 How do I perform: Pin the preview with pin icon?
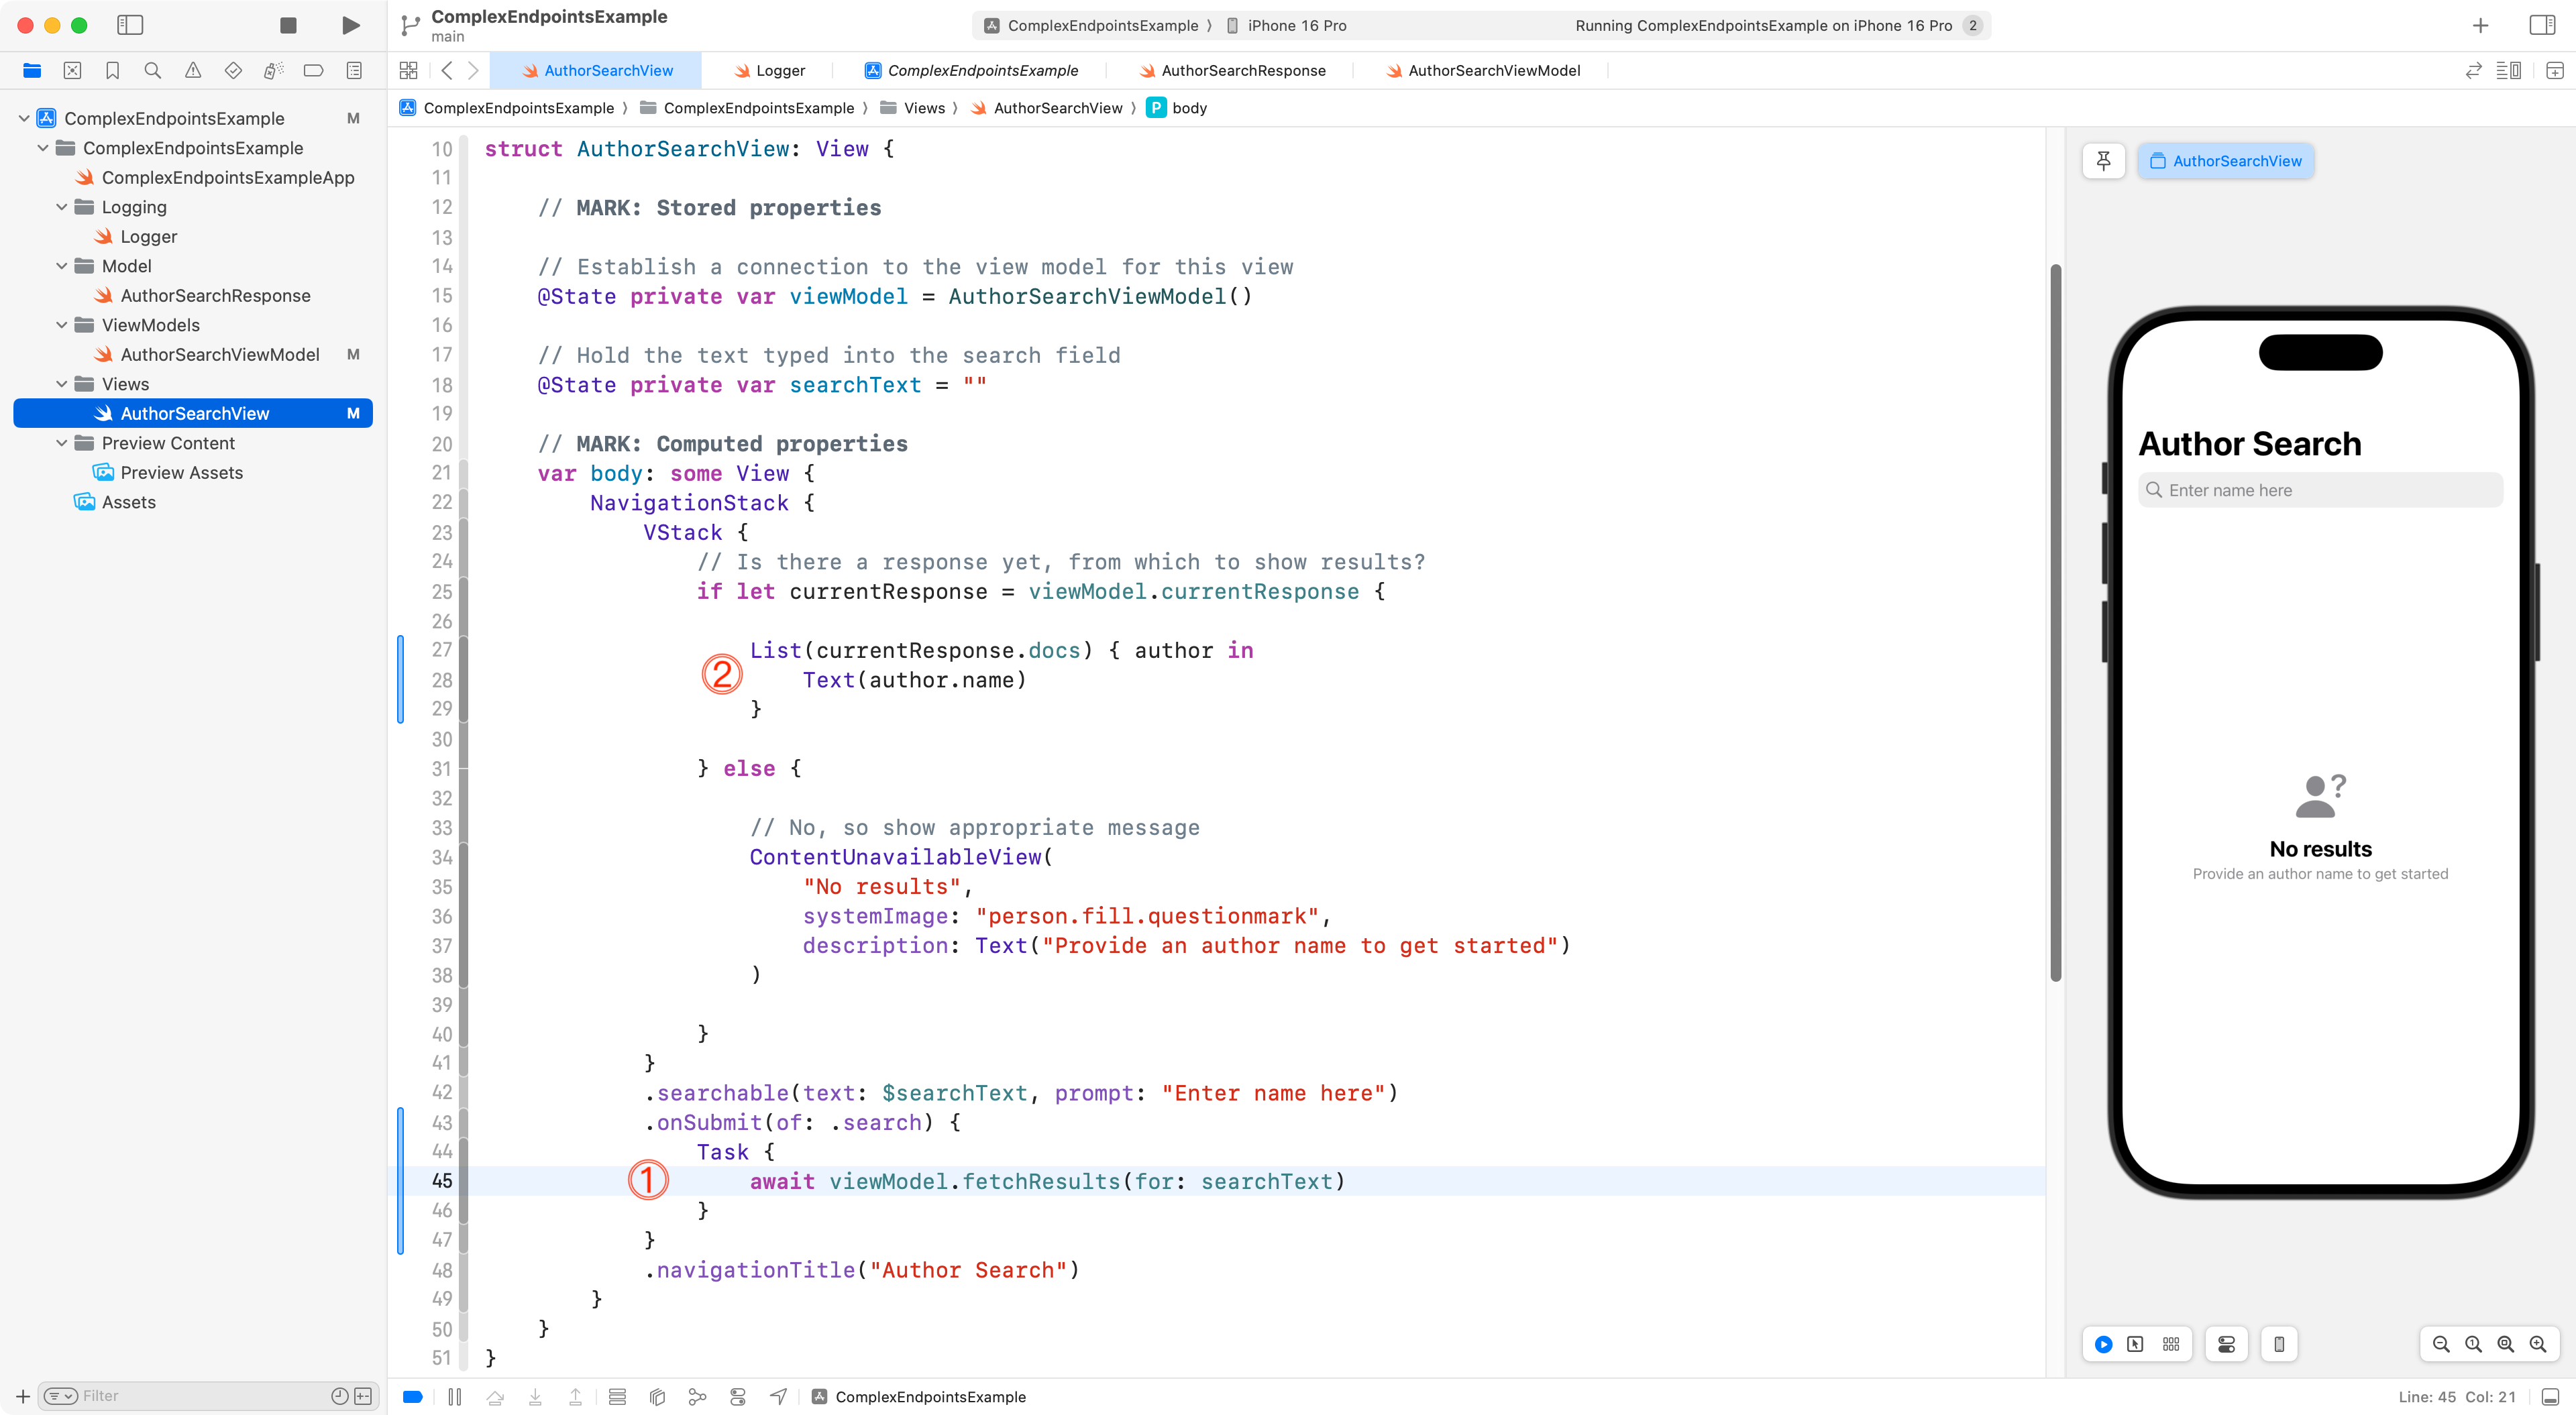[x=2103, y=161]
